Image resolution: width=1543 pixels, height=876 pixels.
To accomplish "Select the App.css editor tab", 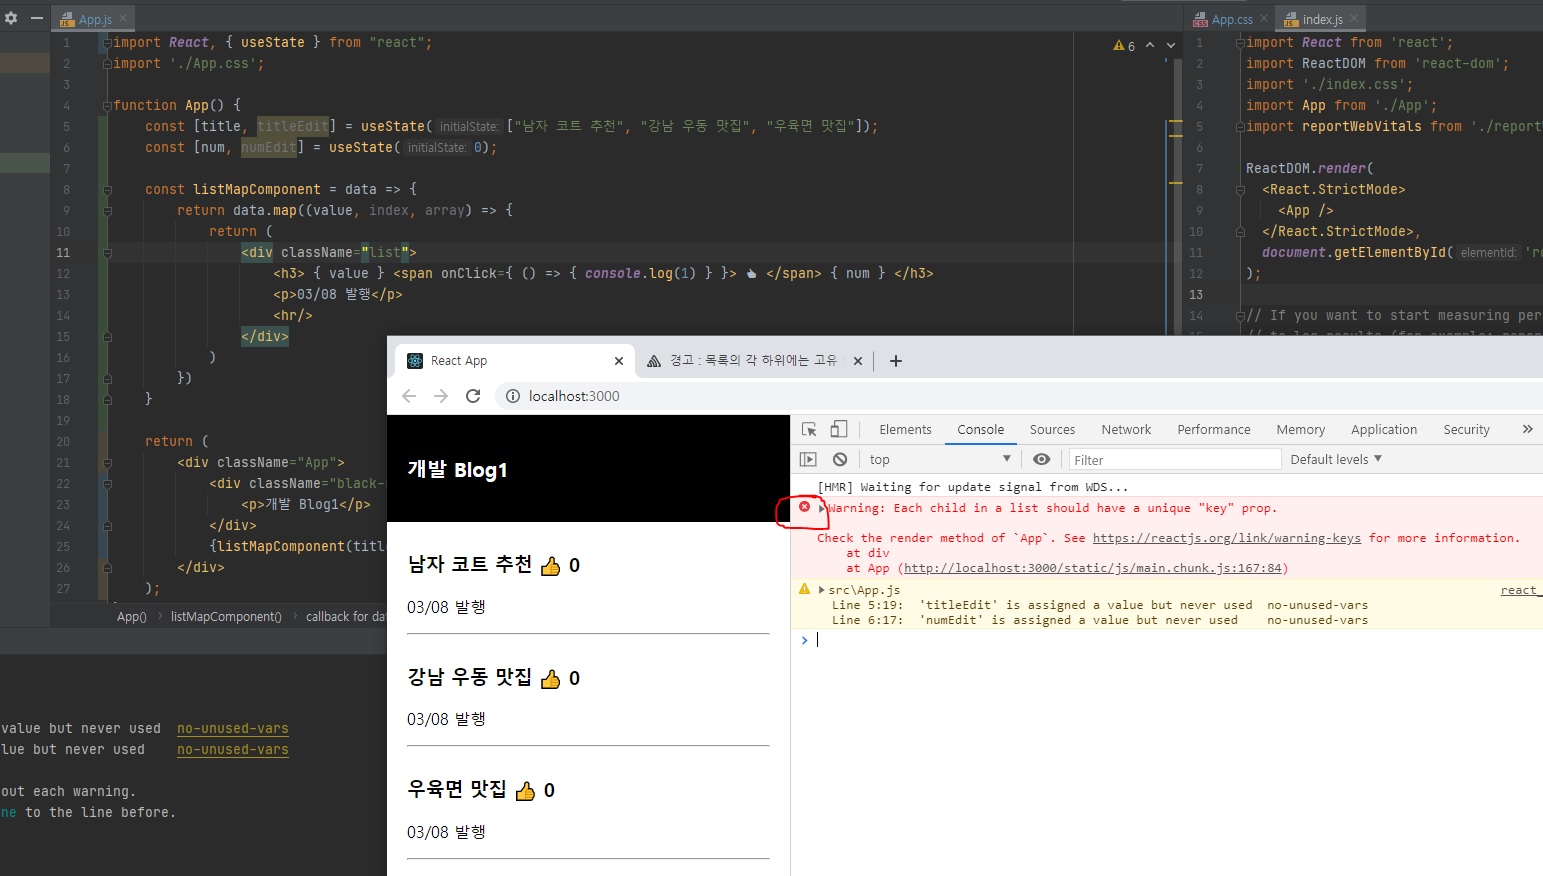I will click(x=1232, y=19).
